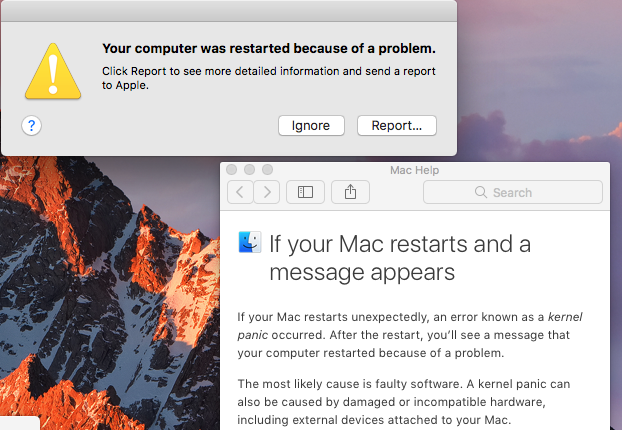Screen dimensions: 622x430
Task: Toggle the Mac Help table of contents sidebar
Action: pos(306,192)
